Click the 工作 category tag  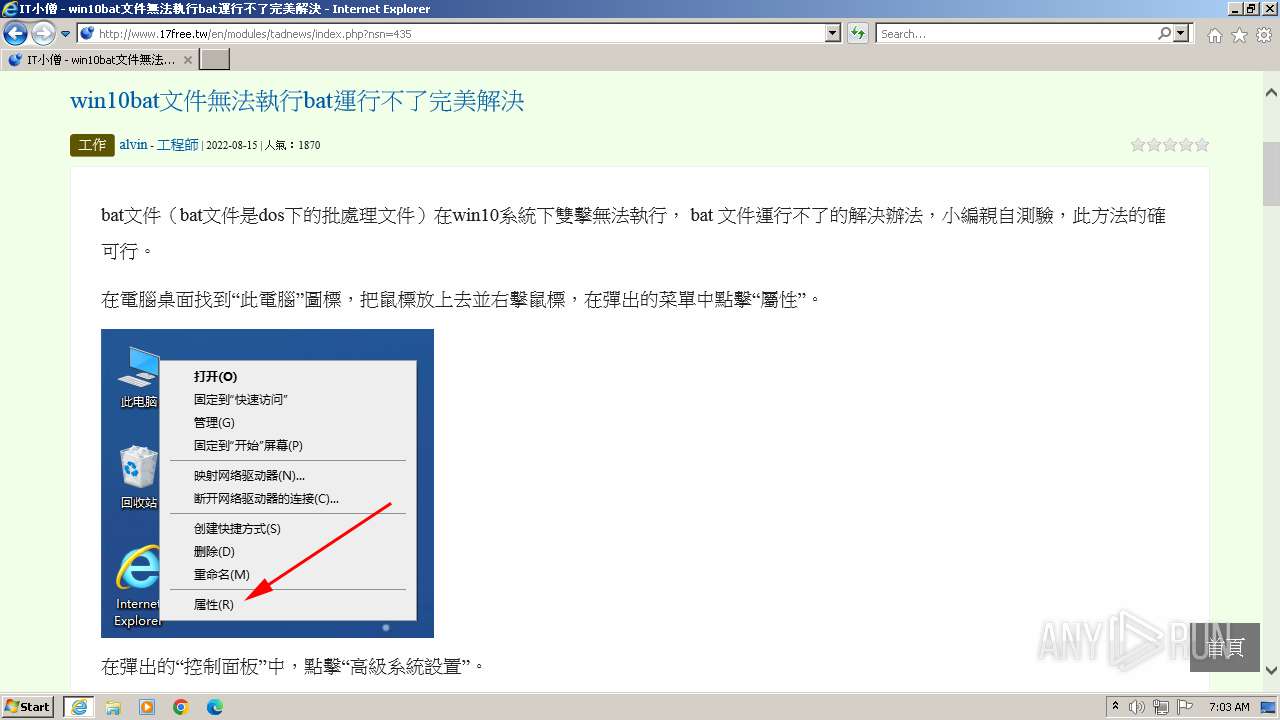92,145
